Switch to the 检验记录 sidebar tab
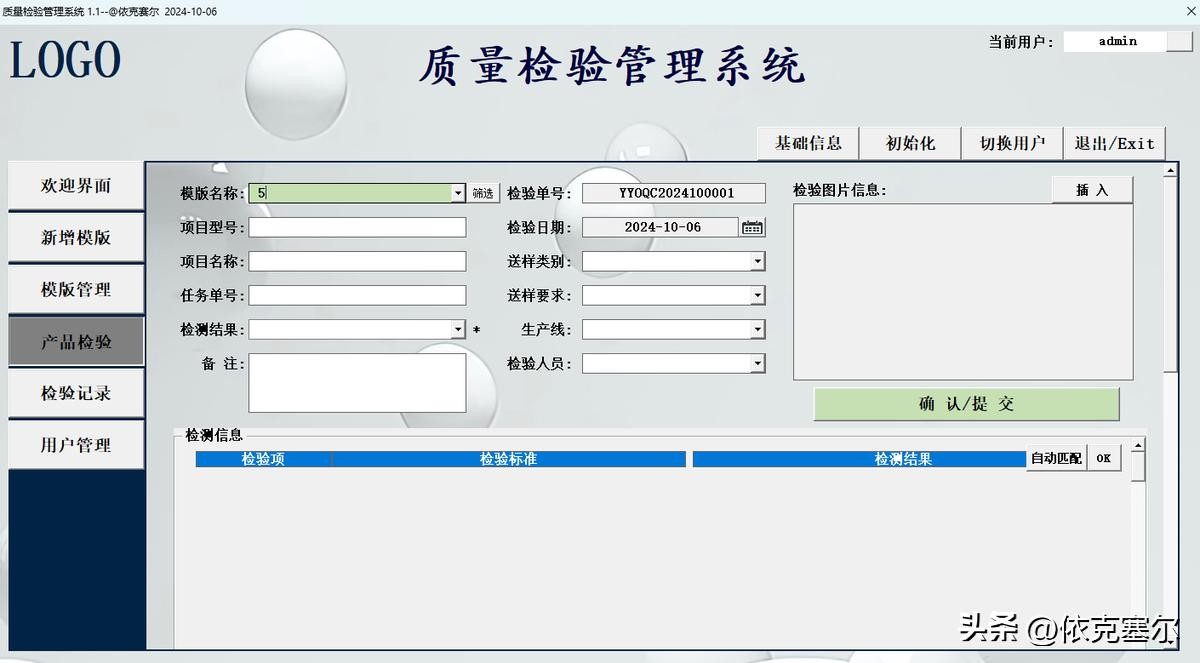This screenshot has width=1200, height=663. coord(76,393)
